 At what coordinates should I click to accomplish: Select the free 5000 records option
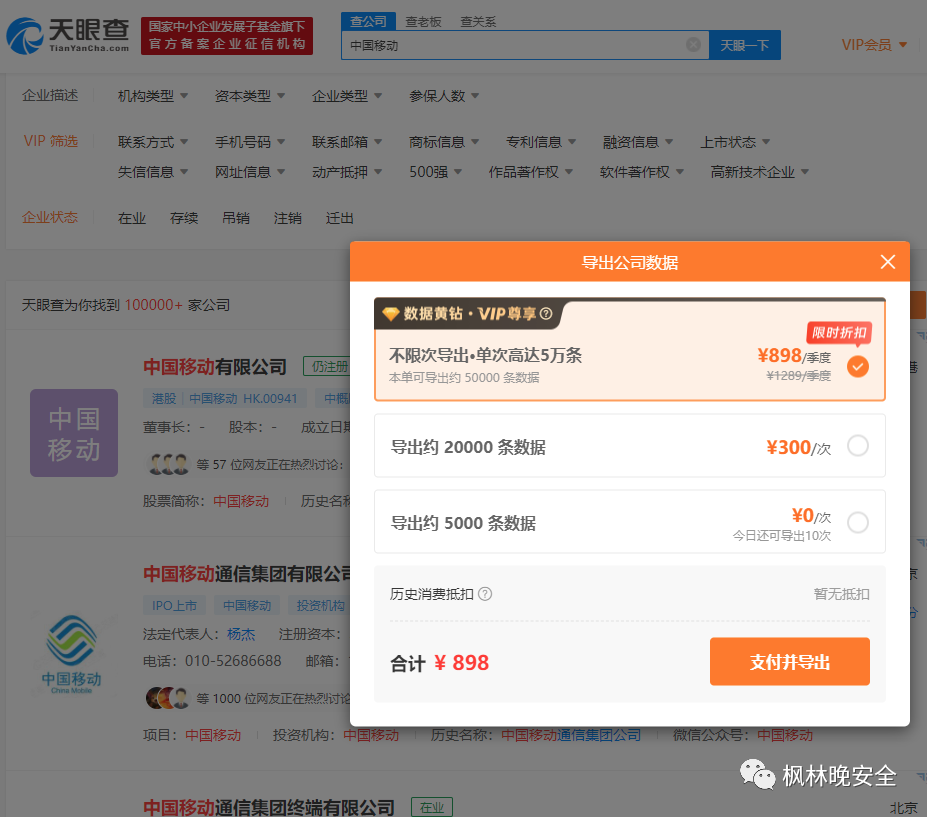(630, 522)
